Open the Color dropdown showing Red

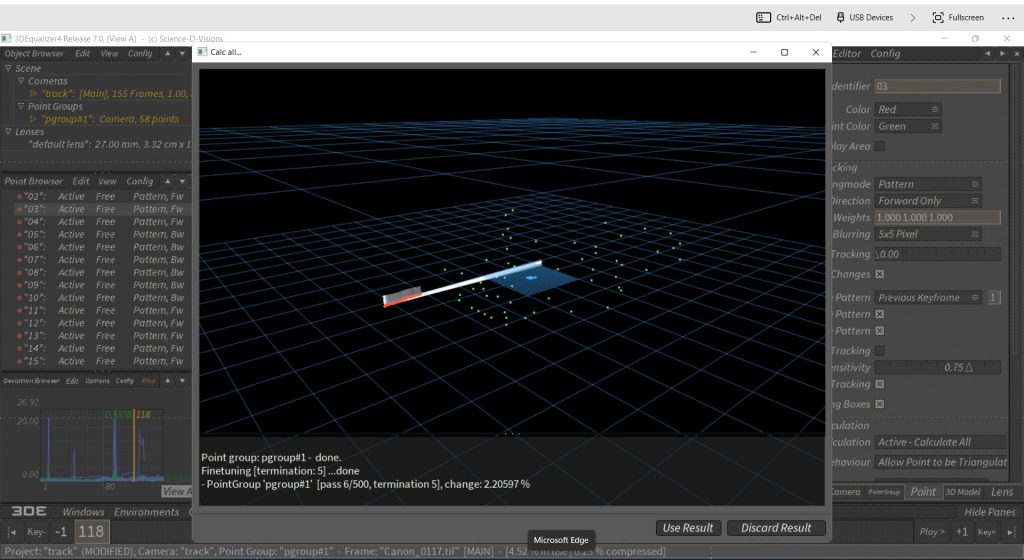coord(908,110)
